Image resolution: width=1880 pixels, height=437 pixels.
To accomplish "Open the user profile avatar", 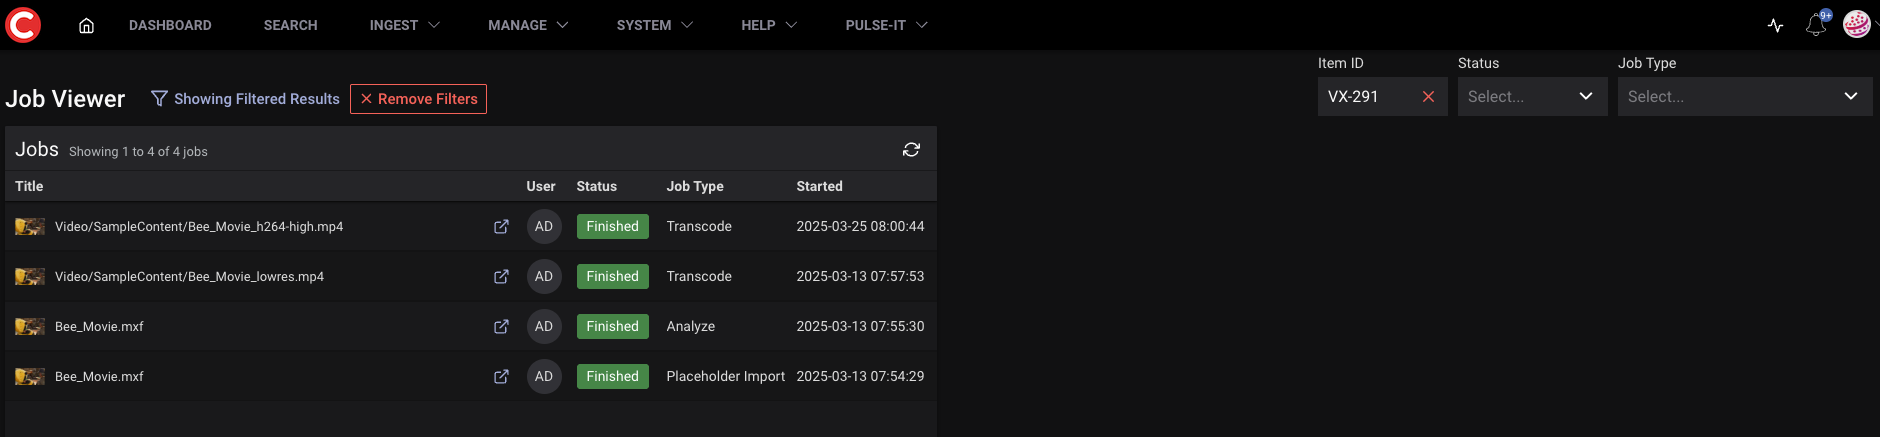I will pyautogui.click(x=1856, y=25).
